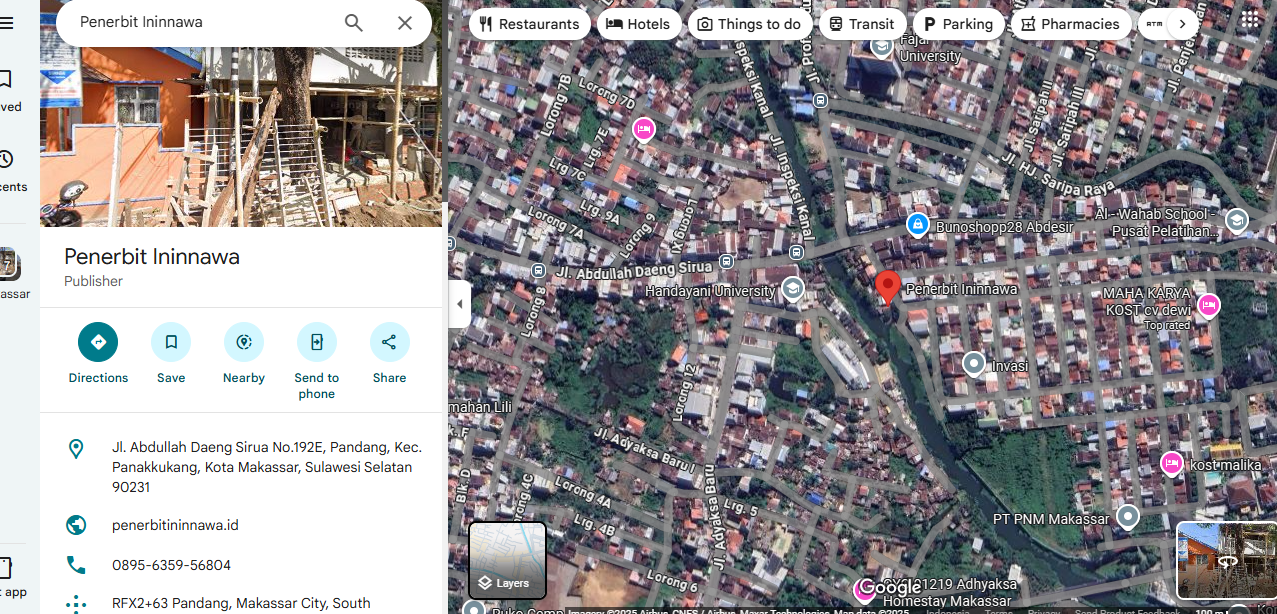Click the Directions icon button

pos(98,342)
